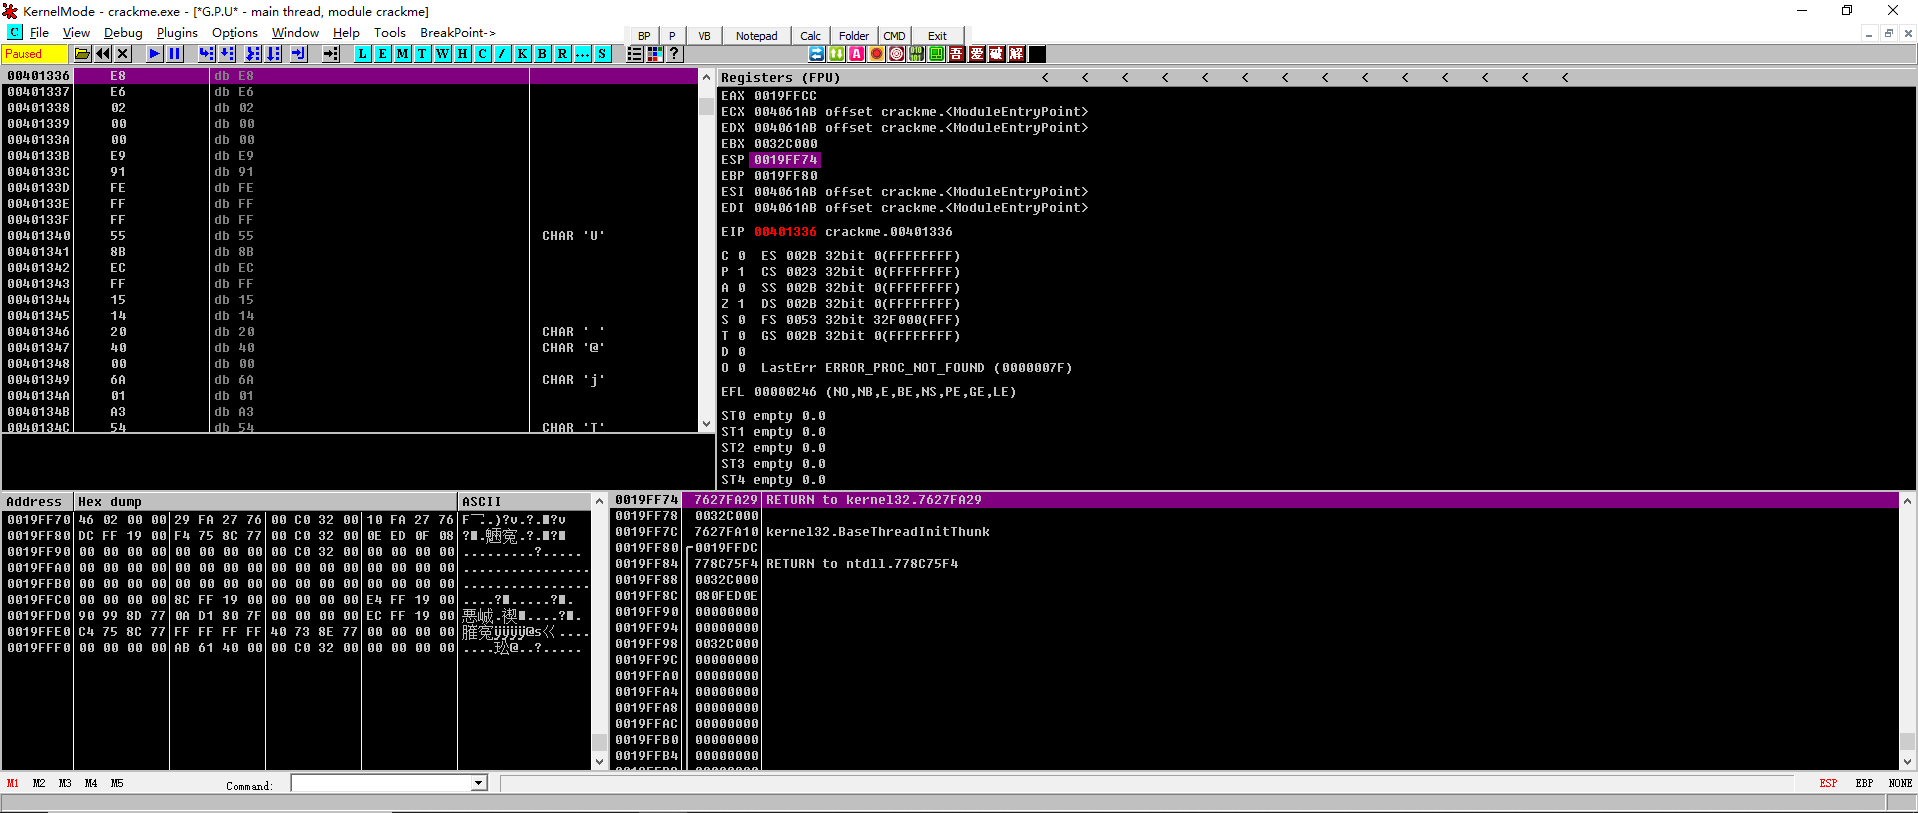This screenshot has width=1918, height=813.
Task: Select disassembly row at address 00401340
Action: (x=350, y=236)
